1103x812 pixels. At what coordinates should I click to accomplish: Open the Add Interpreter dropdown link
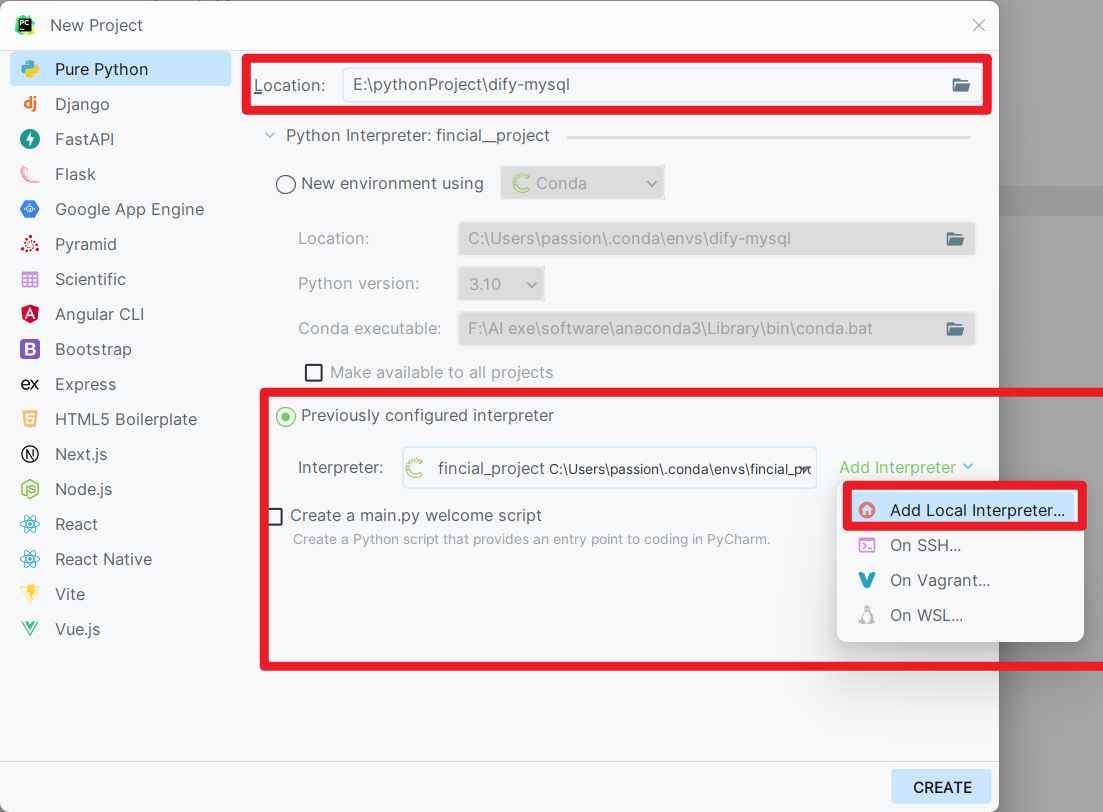click(906, 468)
